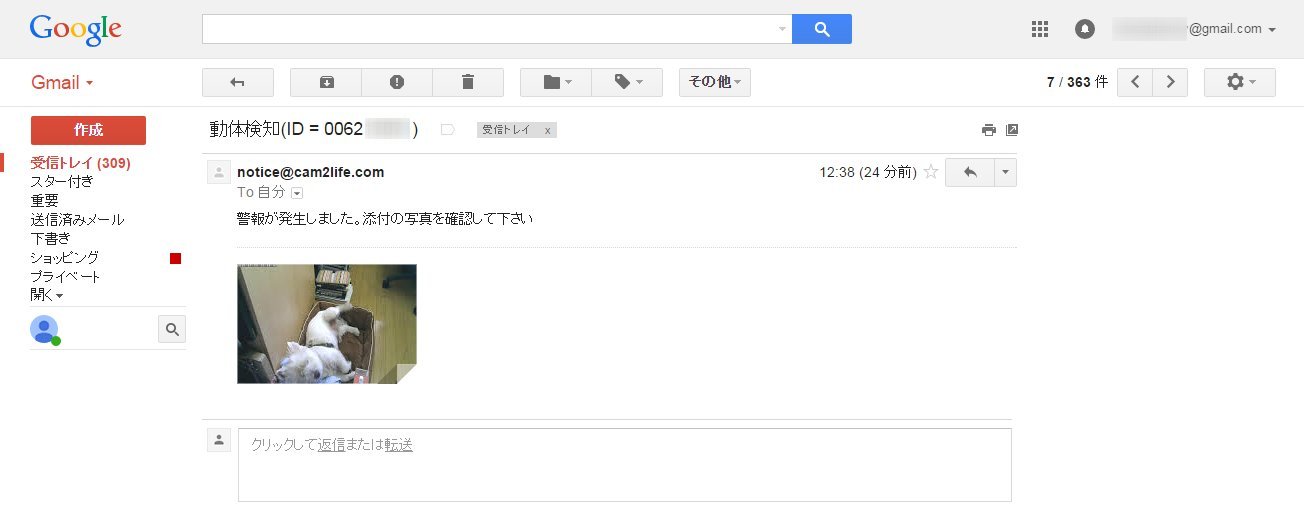The image size is (1304, 515).
Task: Open the attached dog photo thumbnail
Action: [x=327, y=324]
